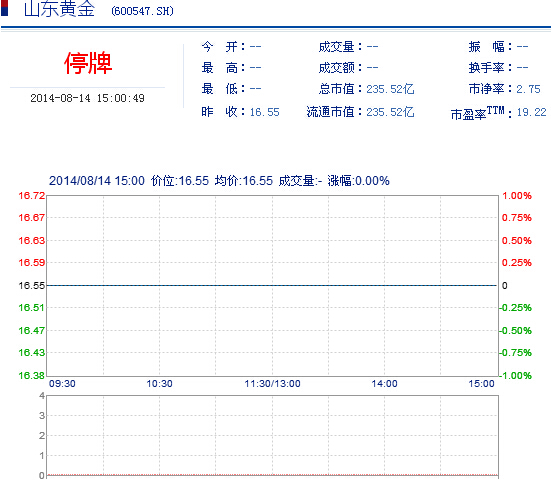Image resolution: width=551 pixels, height=482 pixels.
Task: Click the 市盈率TTM value 19.22
Action: click(x=531, y=112)
